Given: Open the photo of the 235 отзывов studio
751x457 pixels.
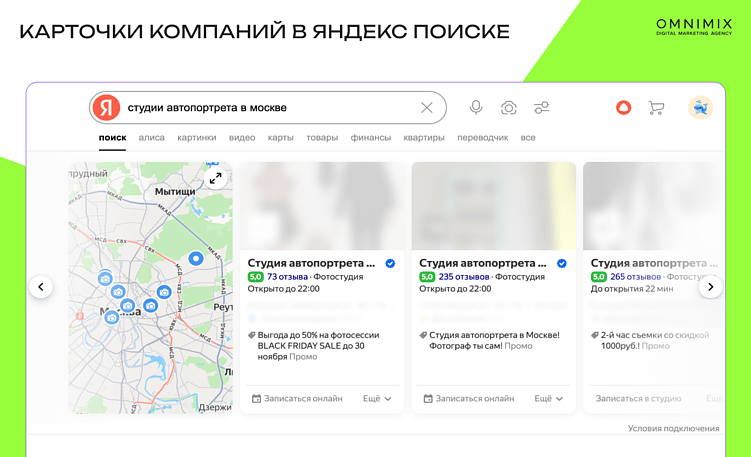Looking at the screenshot, I should pos(494,206).
